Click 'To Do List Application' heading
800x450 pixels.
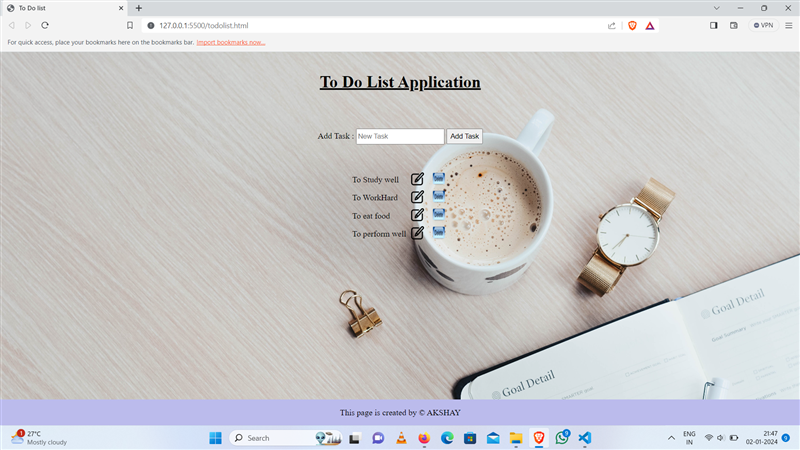(x=400, y=82)
